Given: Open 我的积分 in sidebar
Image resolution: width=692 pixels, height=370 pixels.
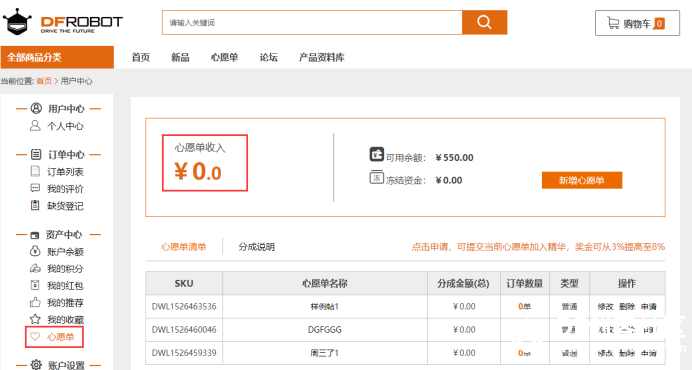Looking at the screenshot, I should pyautogui.click(x=65, y=268).
